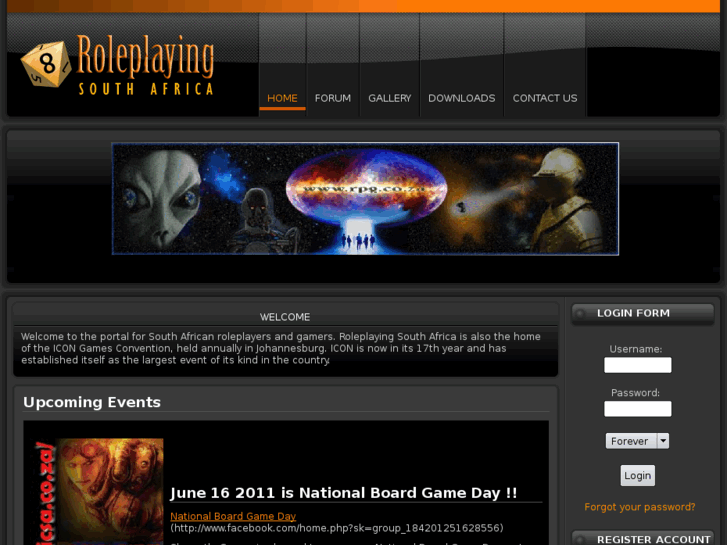Click the Roleplaying site title text
The image size is (727, 545).
(x=145, y=57)
